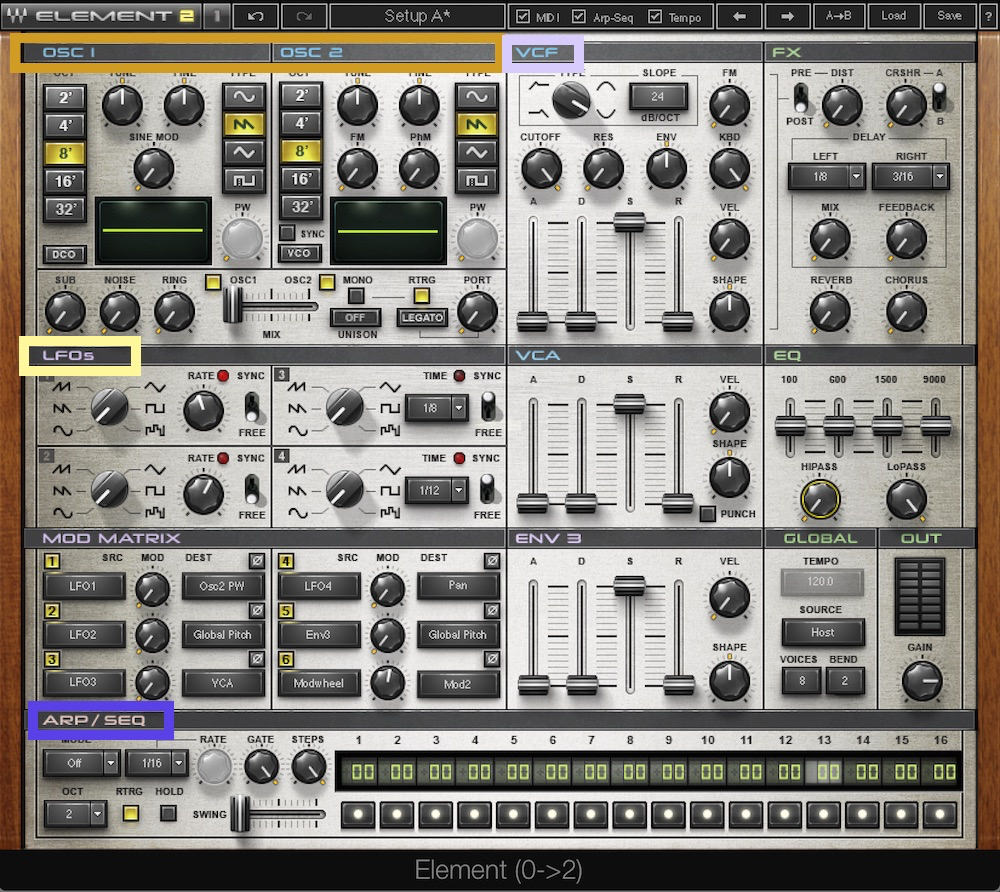Select the triangle waveform for OSC 1
The height and width of the screenshot is (892, 1000).
coord(244,152)
